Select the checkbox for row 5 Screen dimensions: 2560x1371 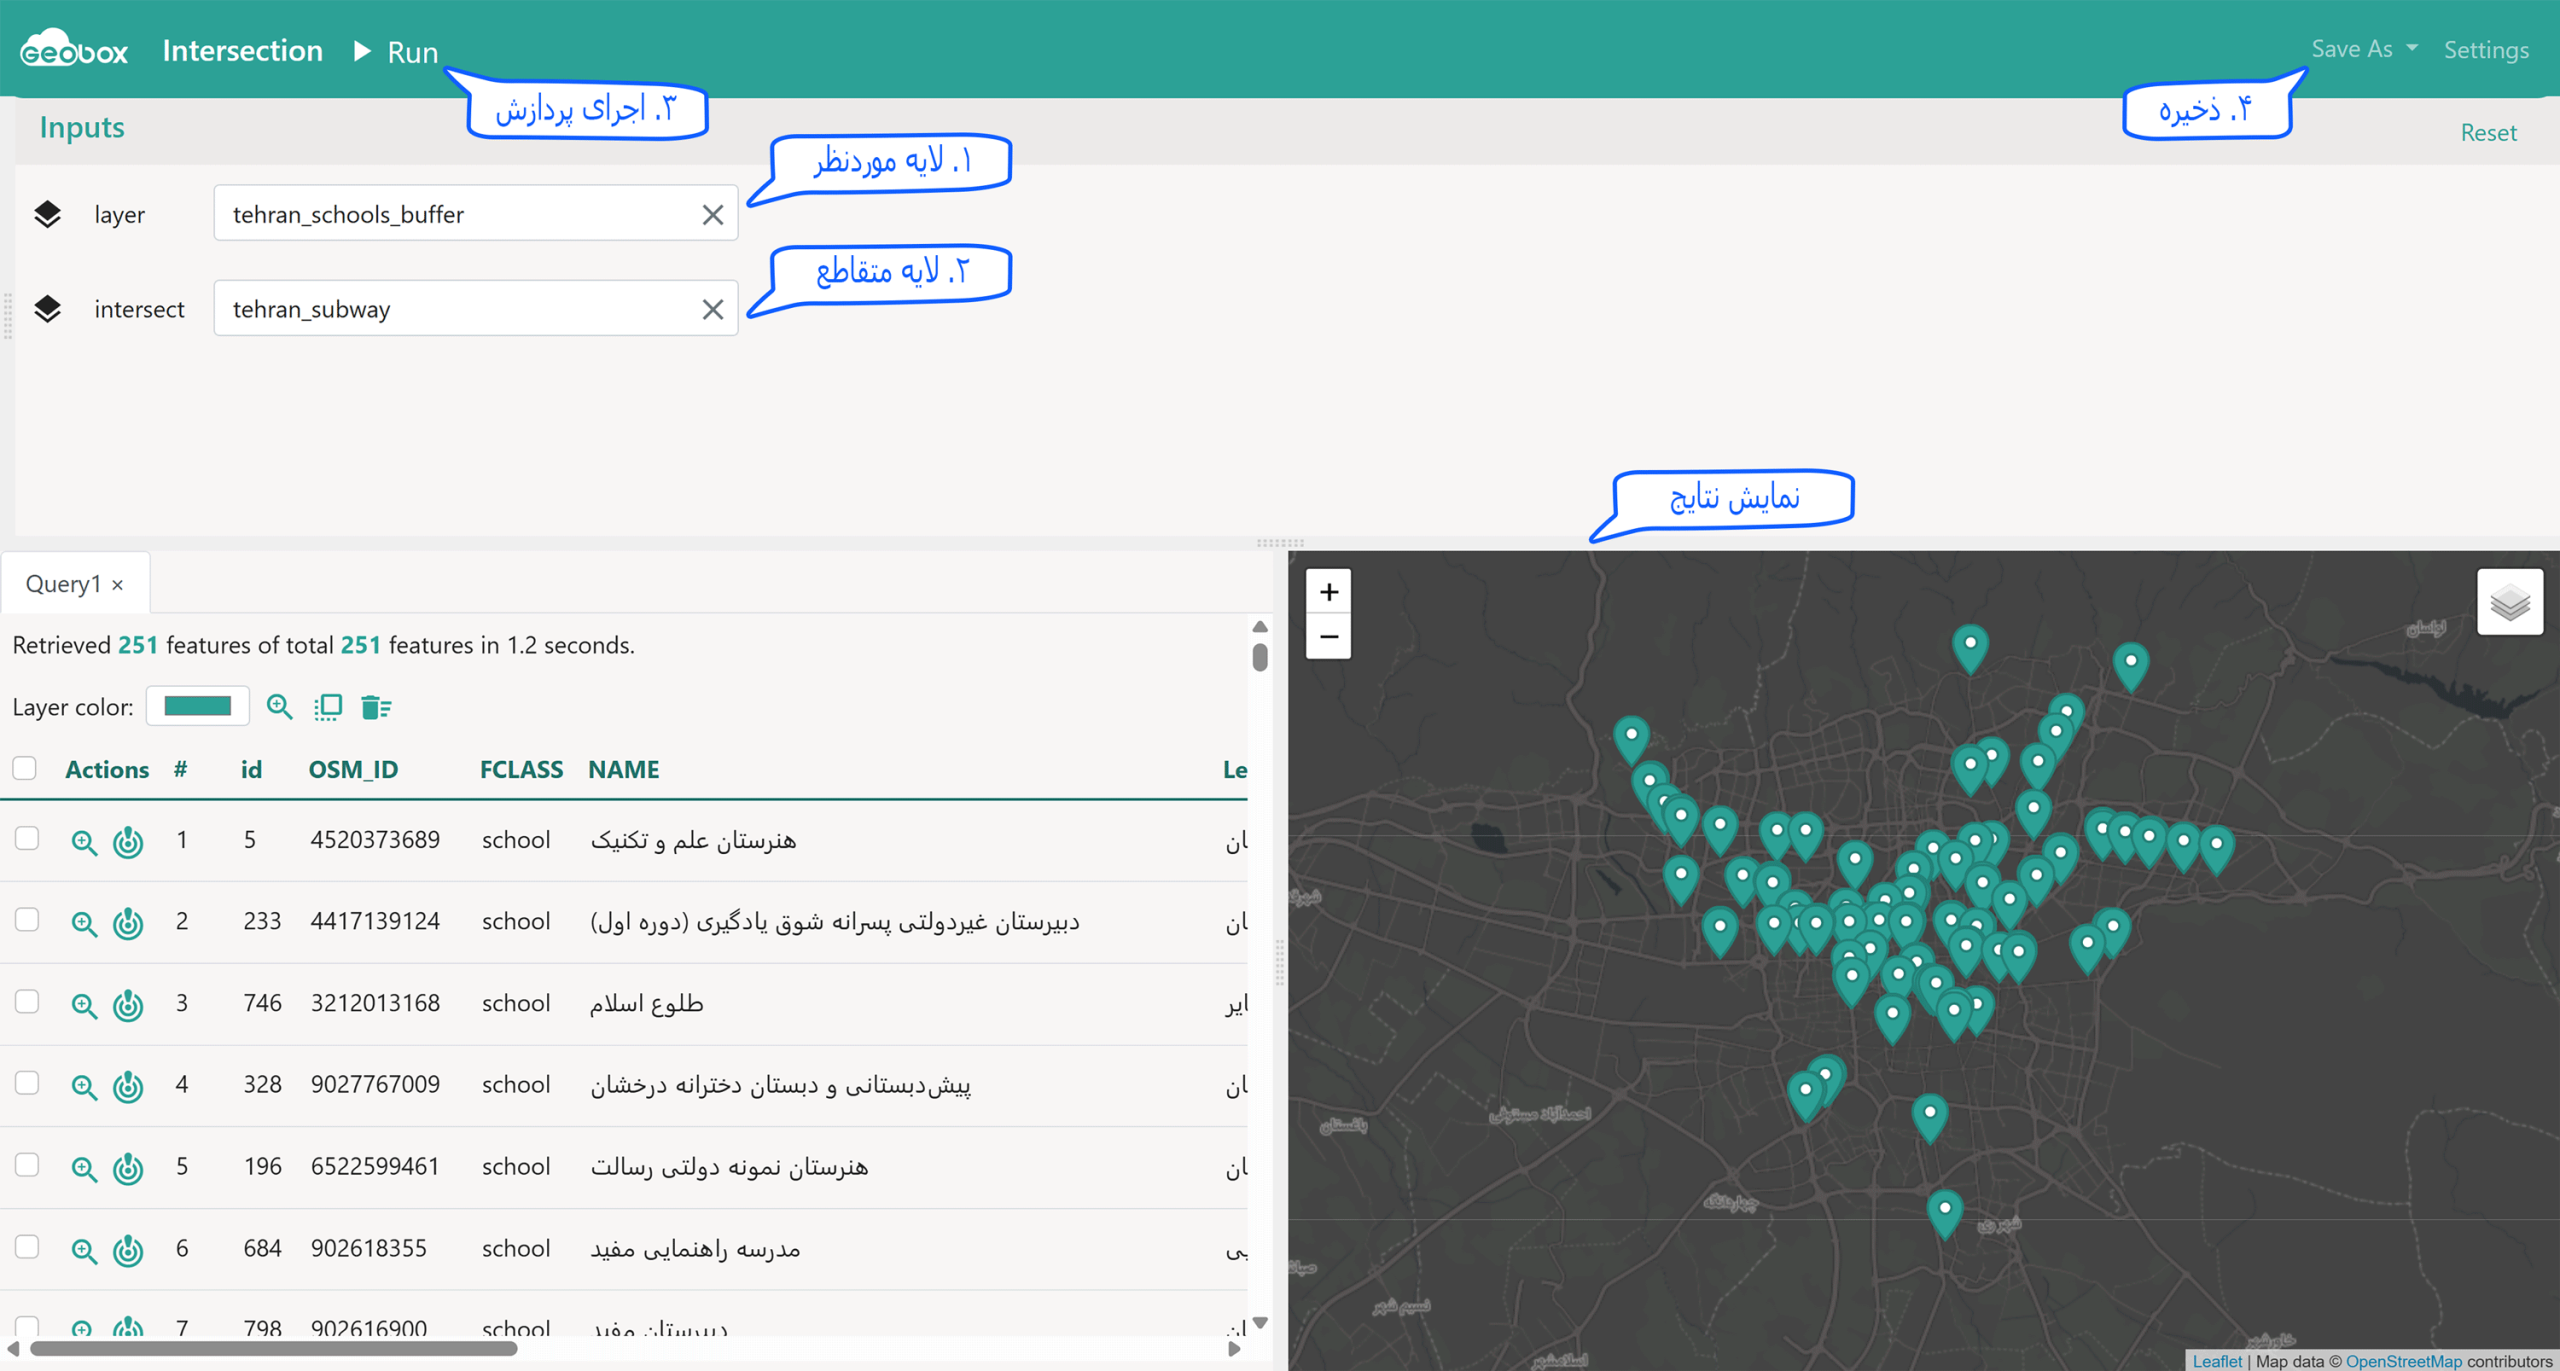27,1165
